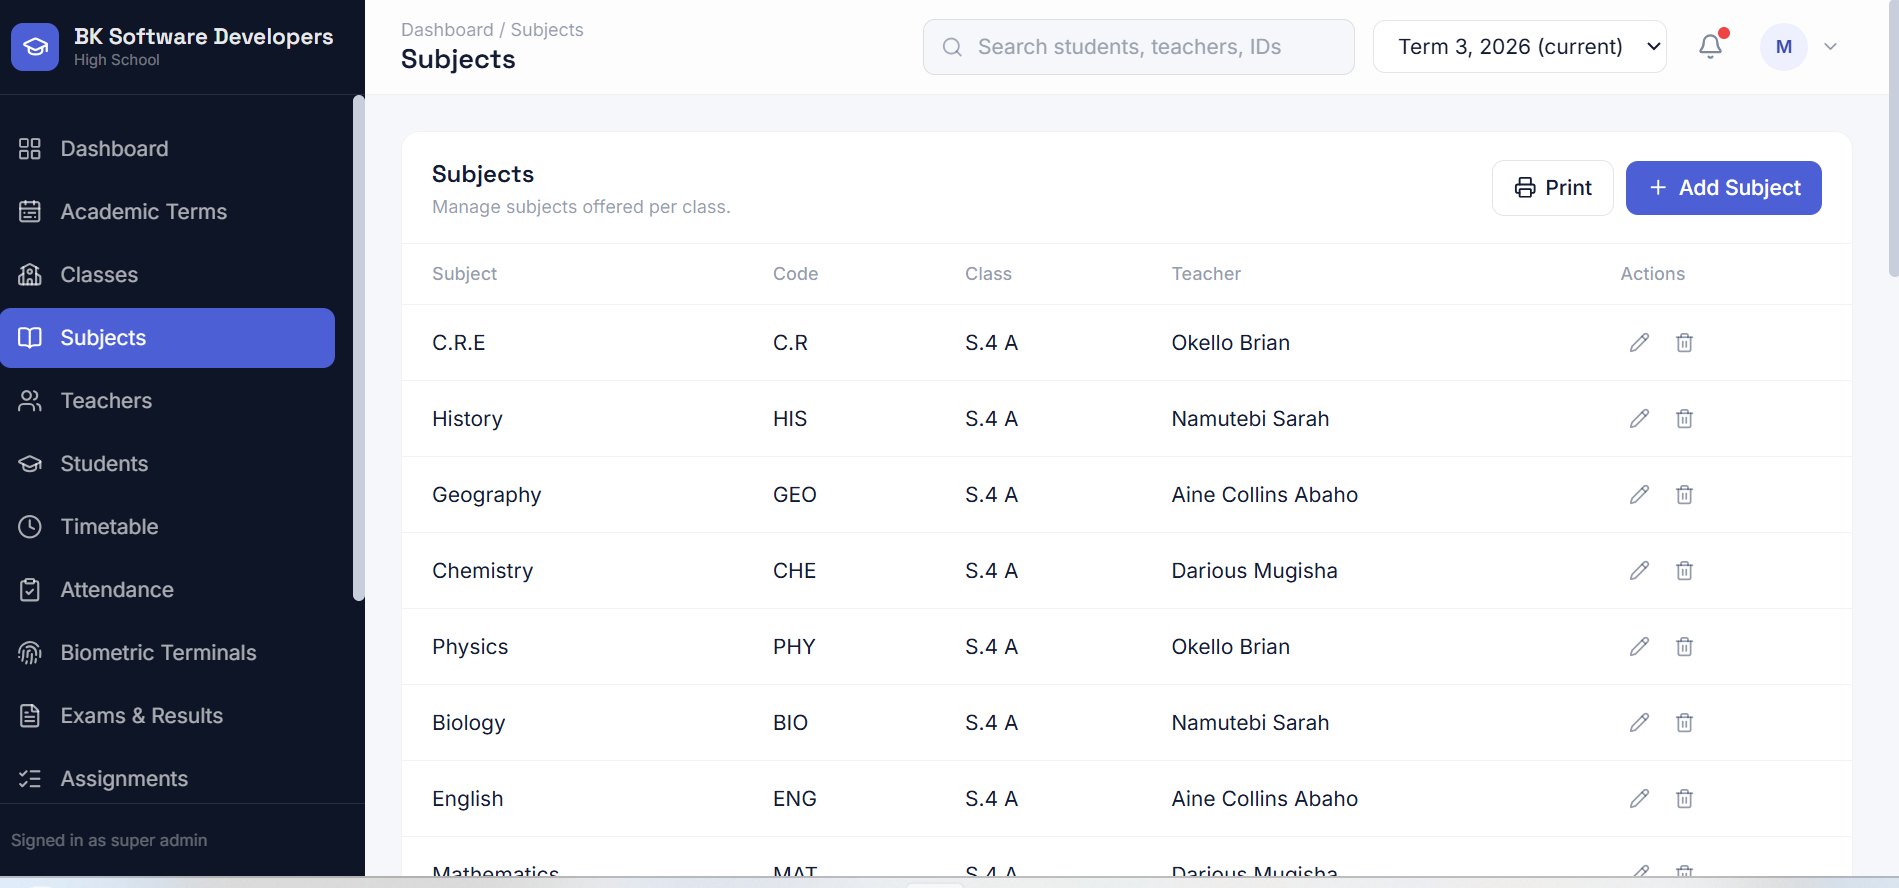Open Academic Terms in the sidebar
1899x888 pixels.
click(167, 212)
